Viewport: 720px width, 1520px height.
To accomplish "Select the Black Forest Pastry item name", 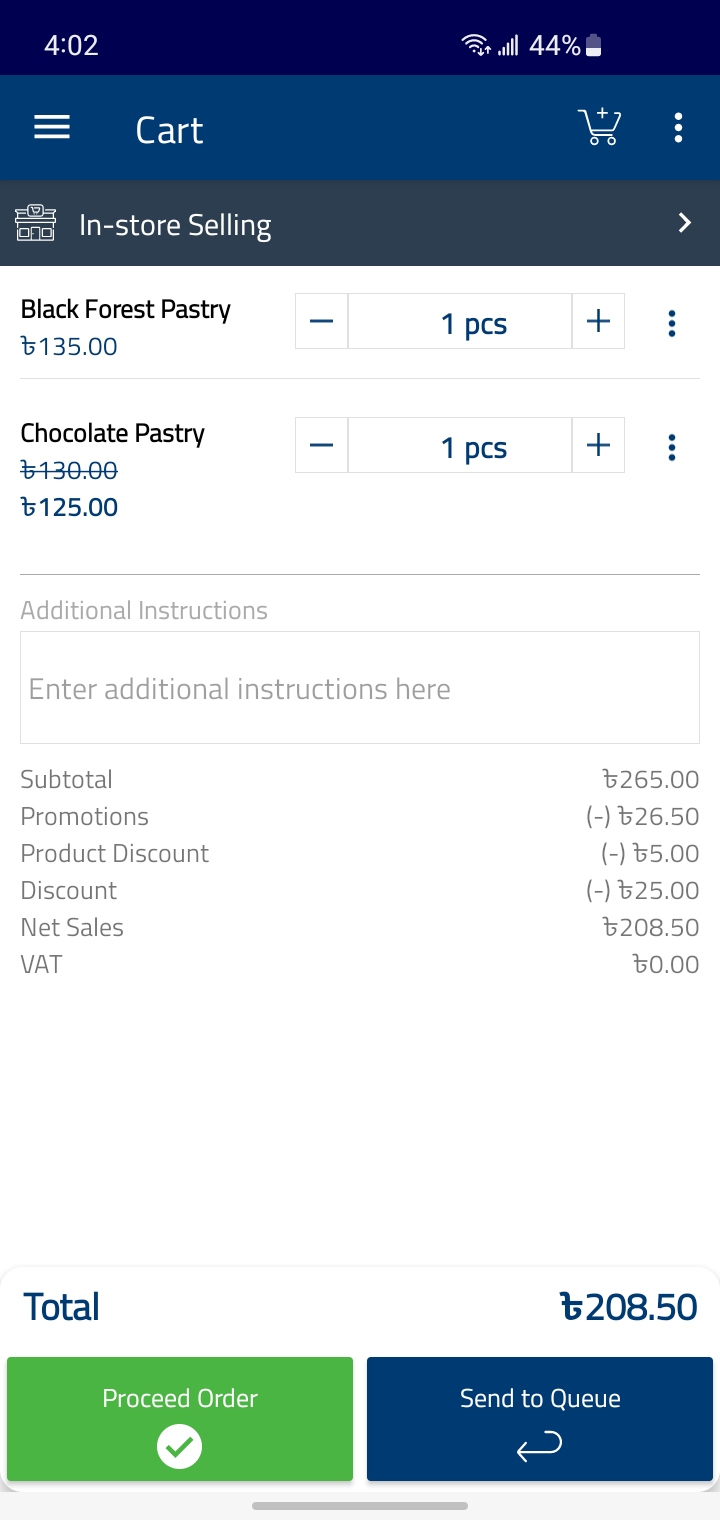I will coord(126,310).
